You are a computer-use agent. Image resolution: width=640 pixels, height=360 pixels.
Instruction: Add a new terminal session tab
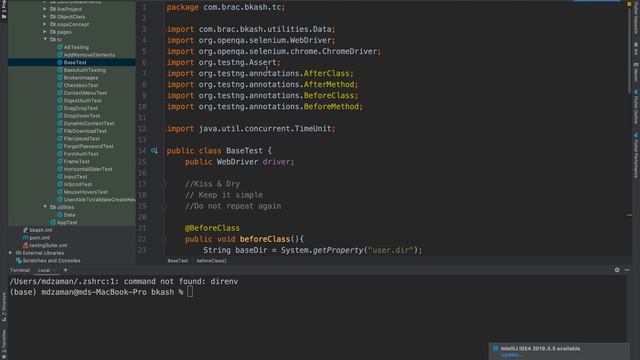click(x=65, y=270)
